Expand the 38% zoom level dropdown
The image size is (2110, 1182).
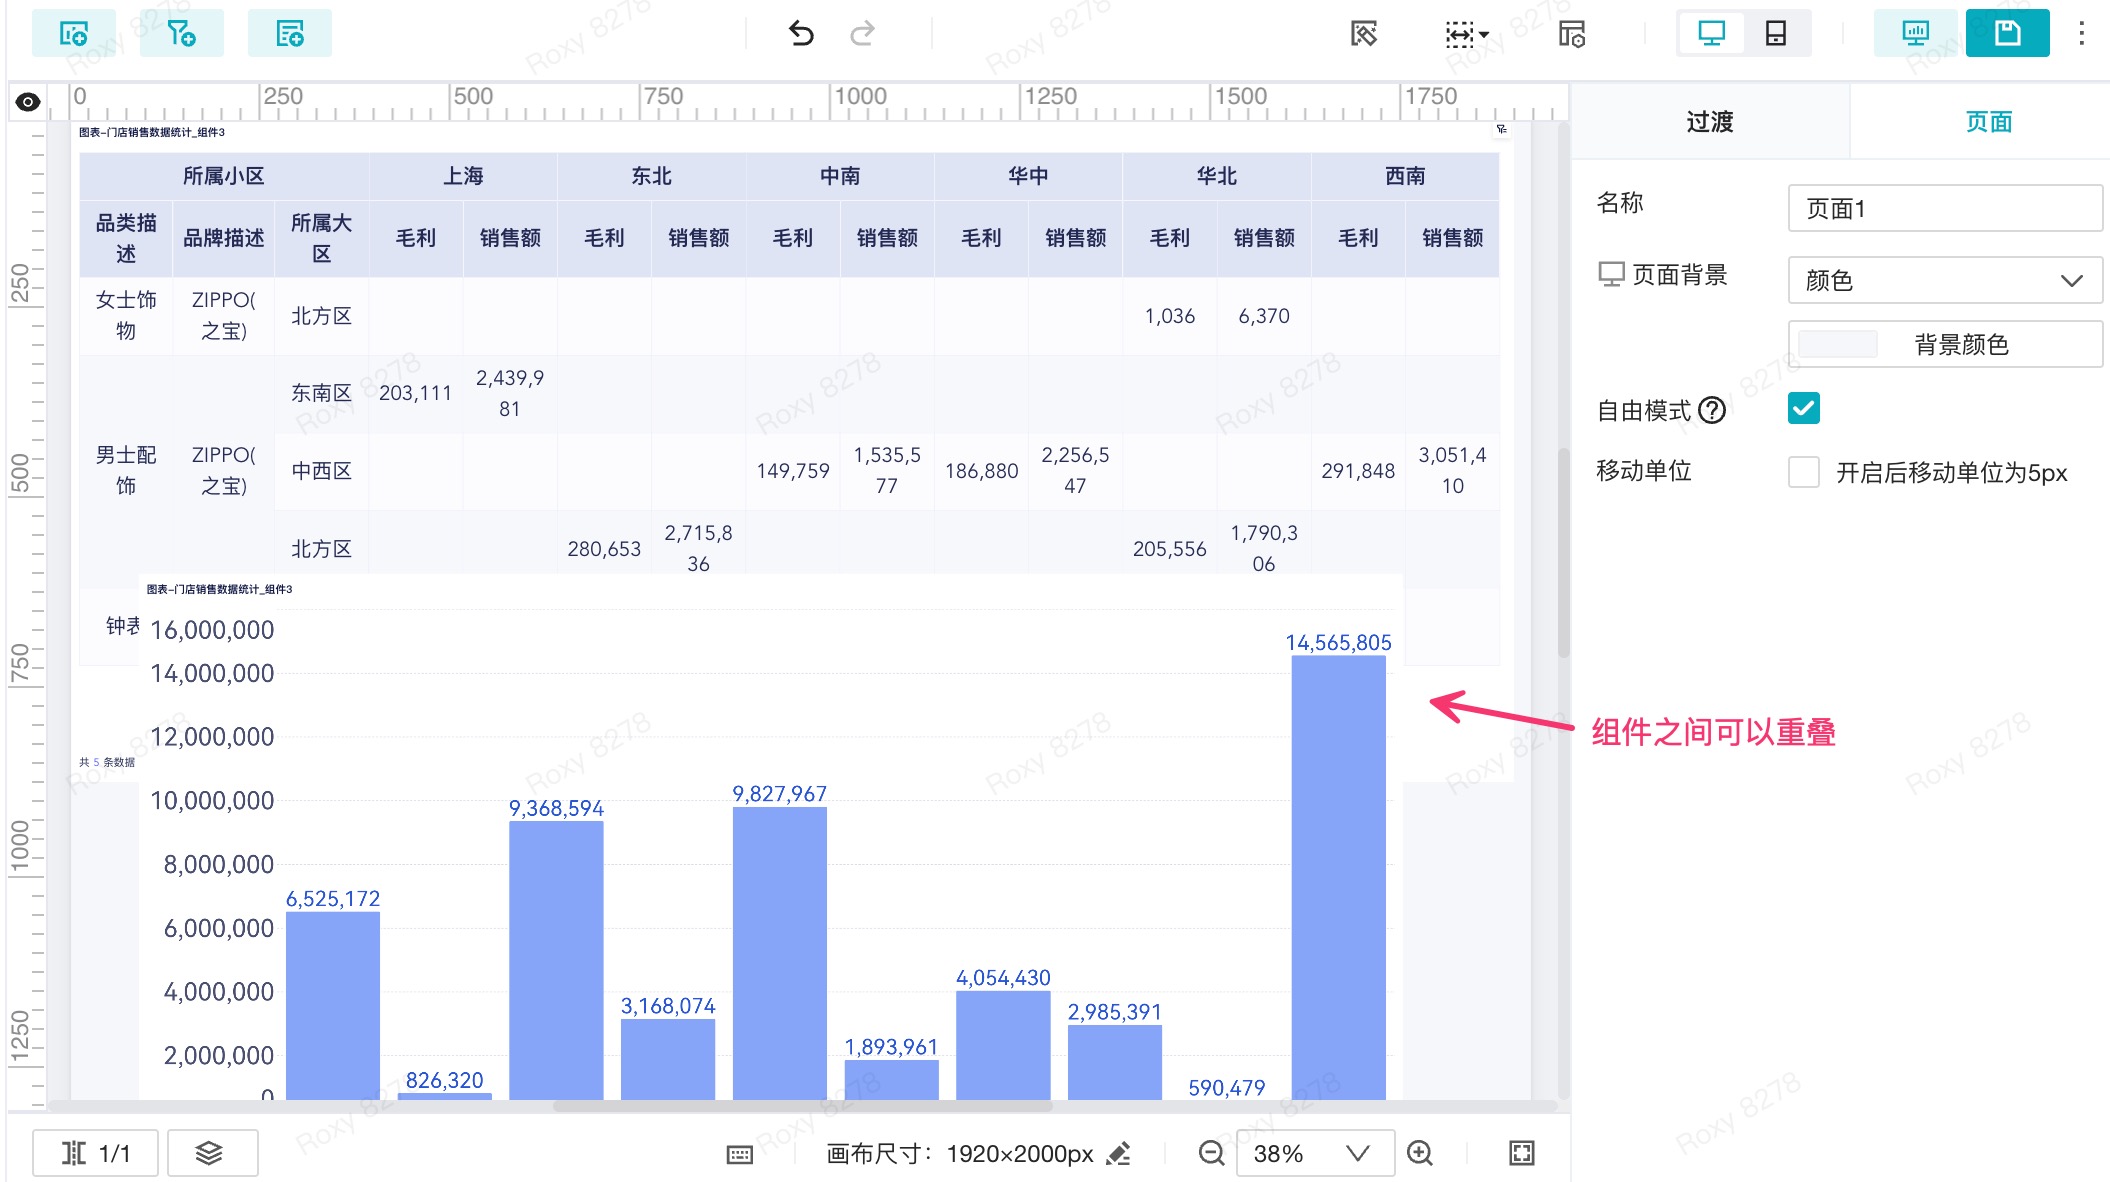[x=1356, y=1153]
